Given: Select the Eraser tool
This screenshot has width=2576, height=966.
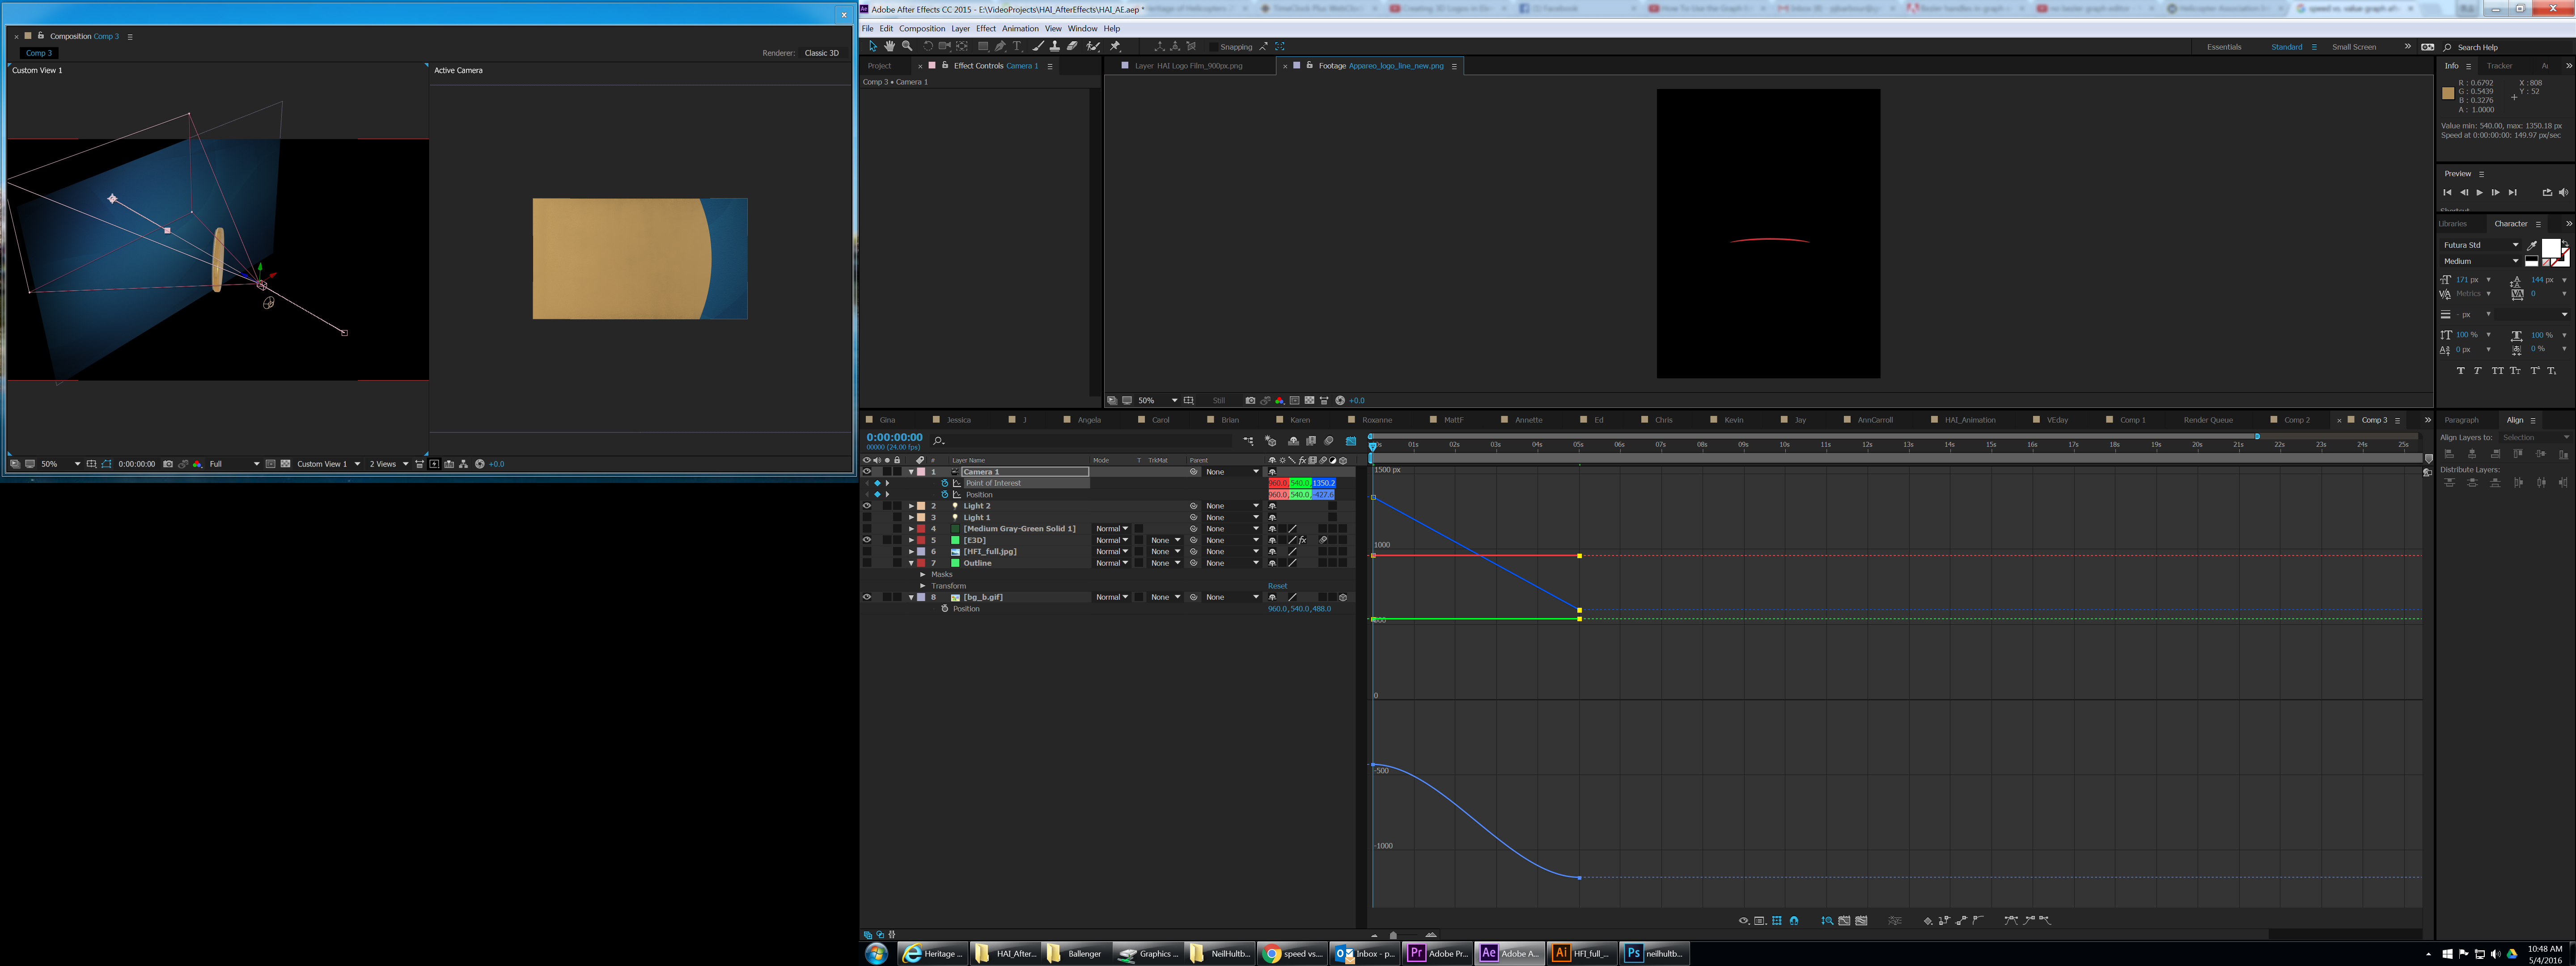Looking at the screenshot, I should pos(1073,46).
